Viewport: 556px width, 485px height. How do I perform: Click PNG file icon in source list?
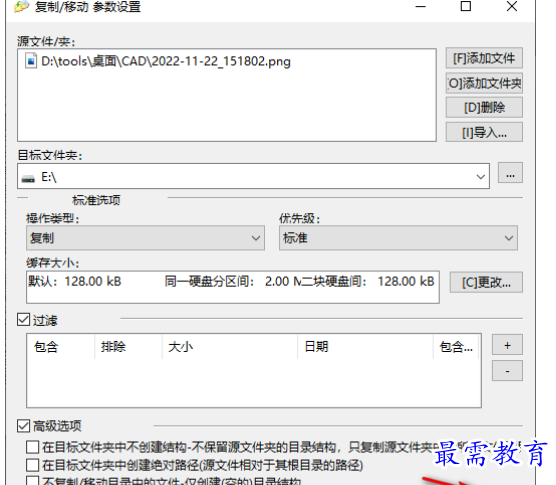point(31,61)
